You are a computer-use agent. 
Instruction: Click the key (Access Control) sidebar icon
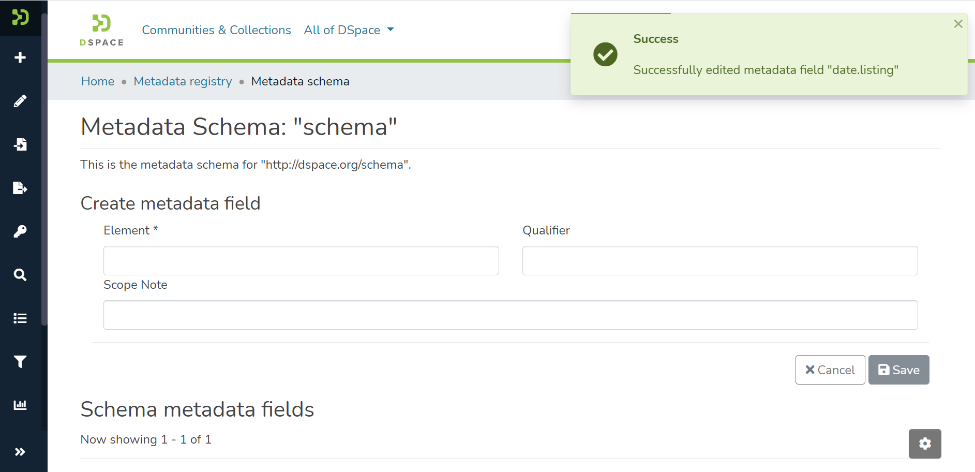(20, 232)
